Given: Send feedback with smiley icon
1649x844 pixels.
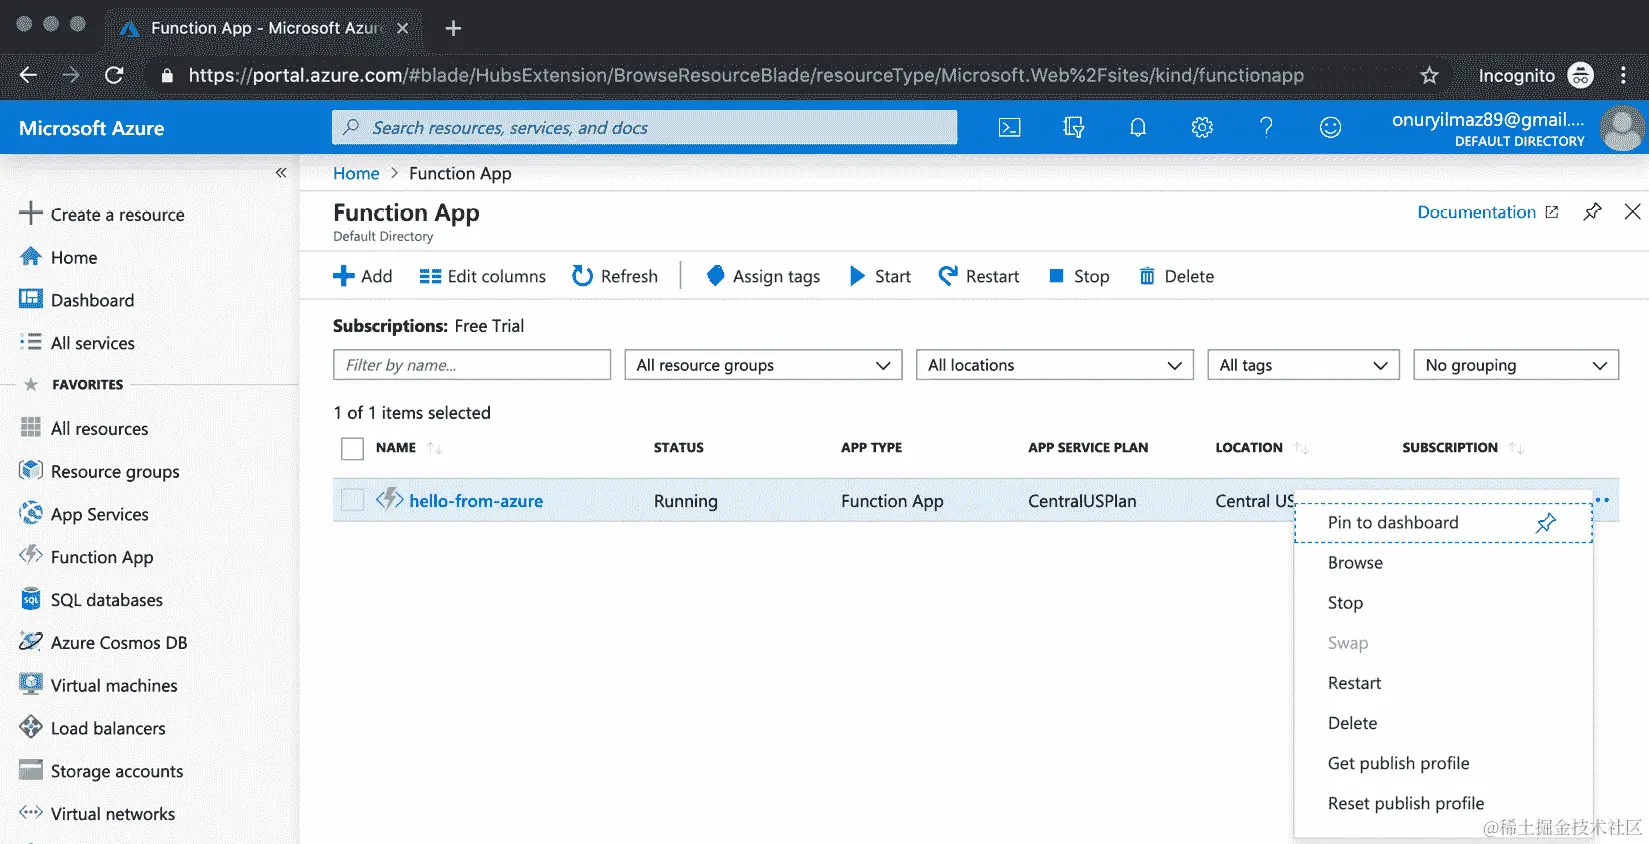Looking at the screenshot, I should click(x=1330, y=127).
